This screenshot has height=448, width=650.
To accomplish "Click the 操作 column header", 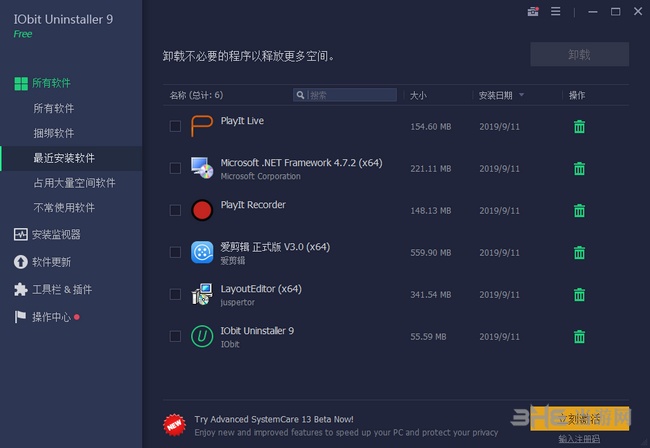I will (x=577, y=95).
